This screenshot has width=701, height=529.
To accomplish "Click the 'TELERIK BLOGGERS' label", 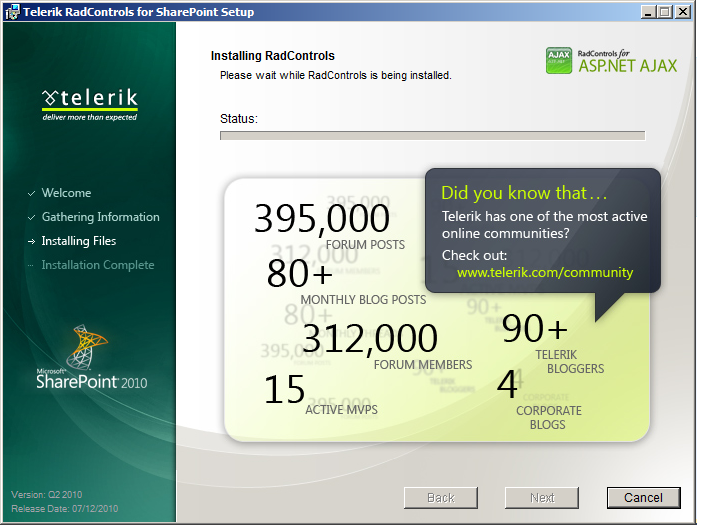I will pos(570,361).
